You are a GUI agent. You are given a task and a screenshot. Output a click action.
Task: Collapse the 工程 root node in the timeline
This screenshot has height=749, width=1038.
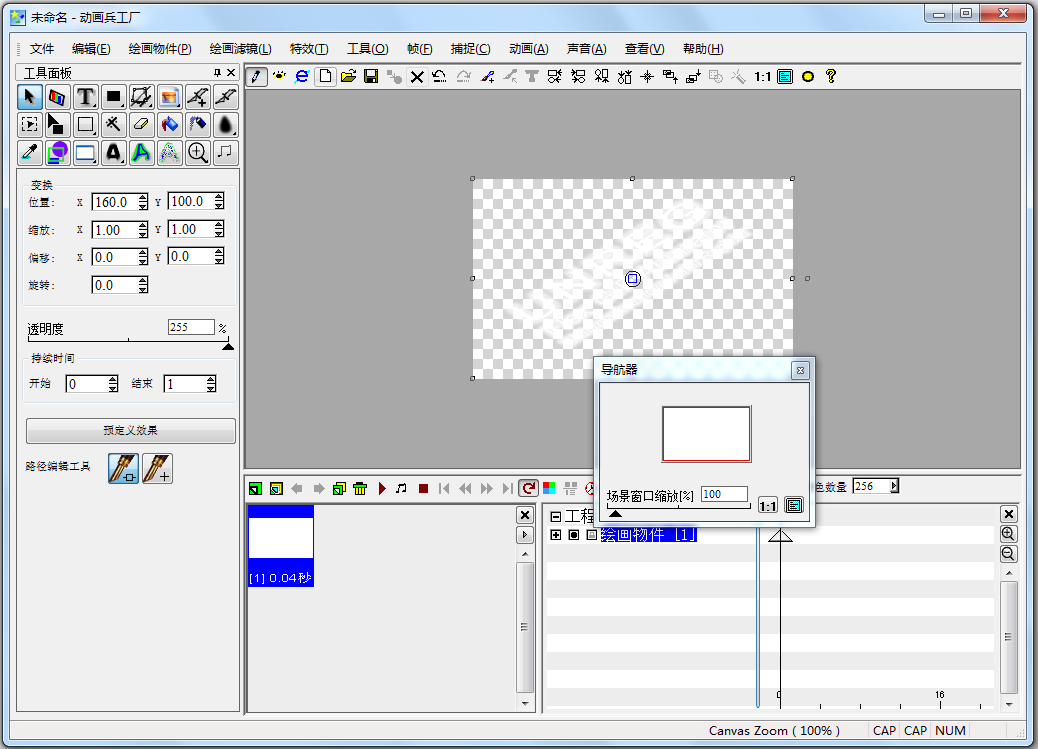(556, 517)
